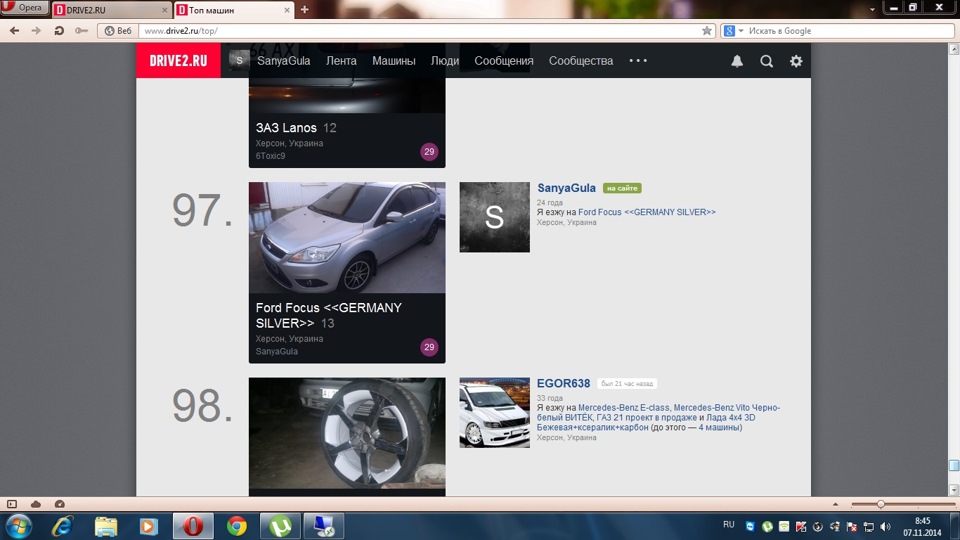Open SanyaGula S avatar thumbnail

(495, 217)
